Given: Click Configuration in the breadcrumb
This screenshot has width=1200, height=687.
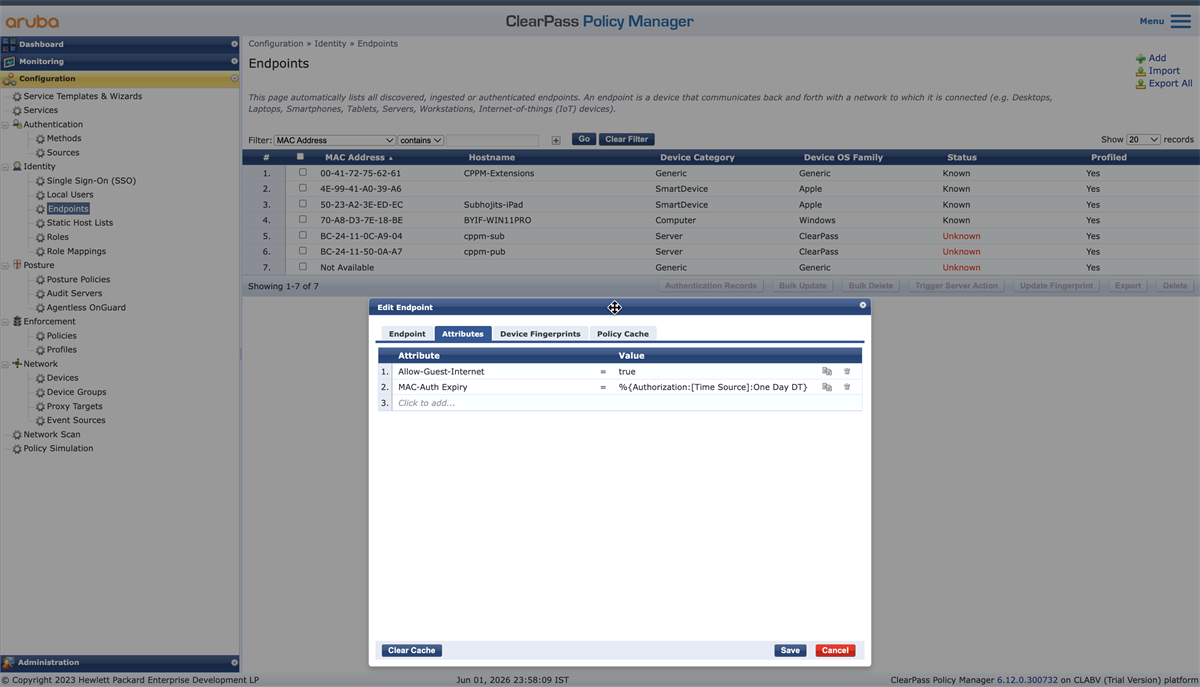Looking at the screenshot, I should point(276,44).
